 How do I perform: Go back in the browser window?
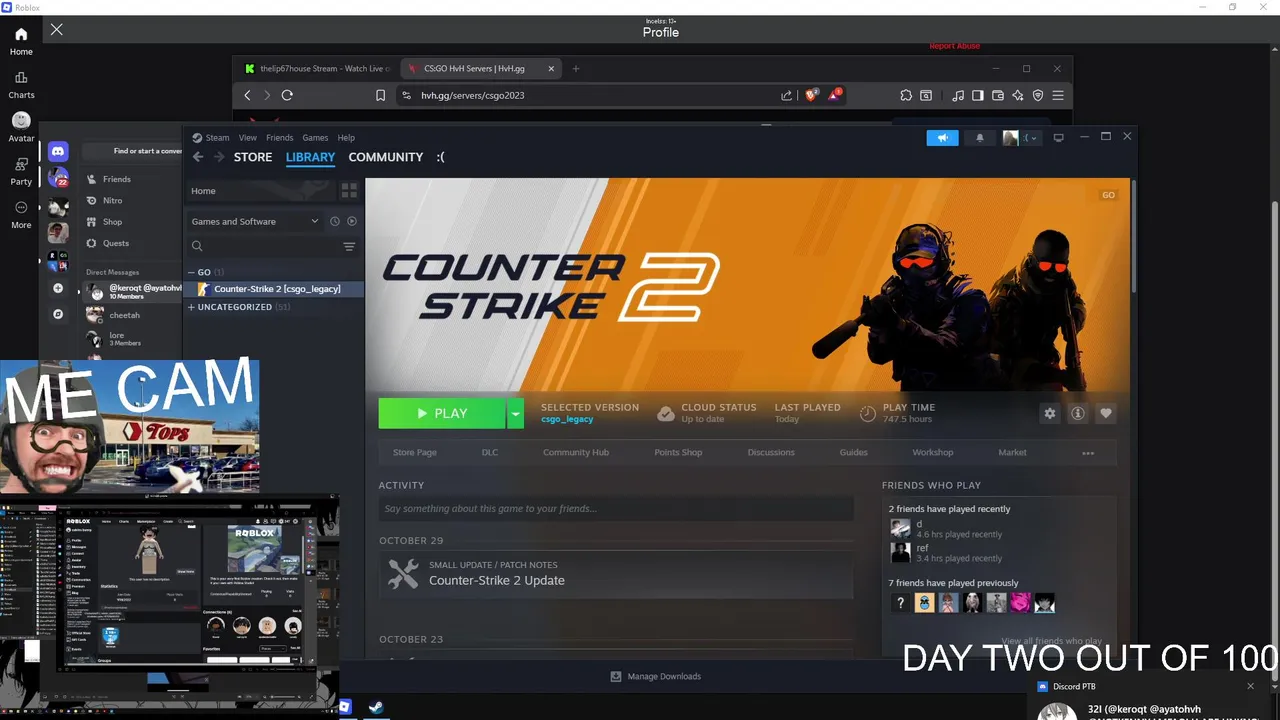pos(248,95)
